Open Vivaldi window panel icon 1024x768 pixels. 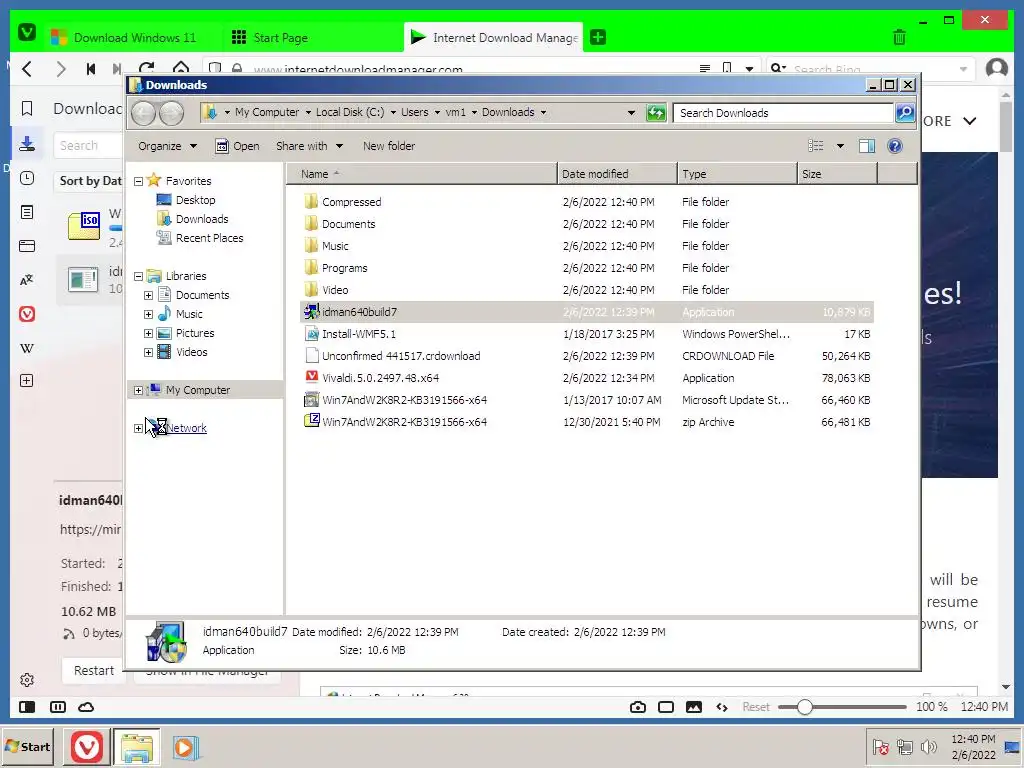(x=27, y=246)
